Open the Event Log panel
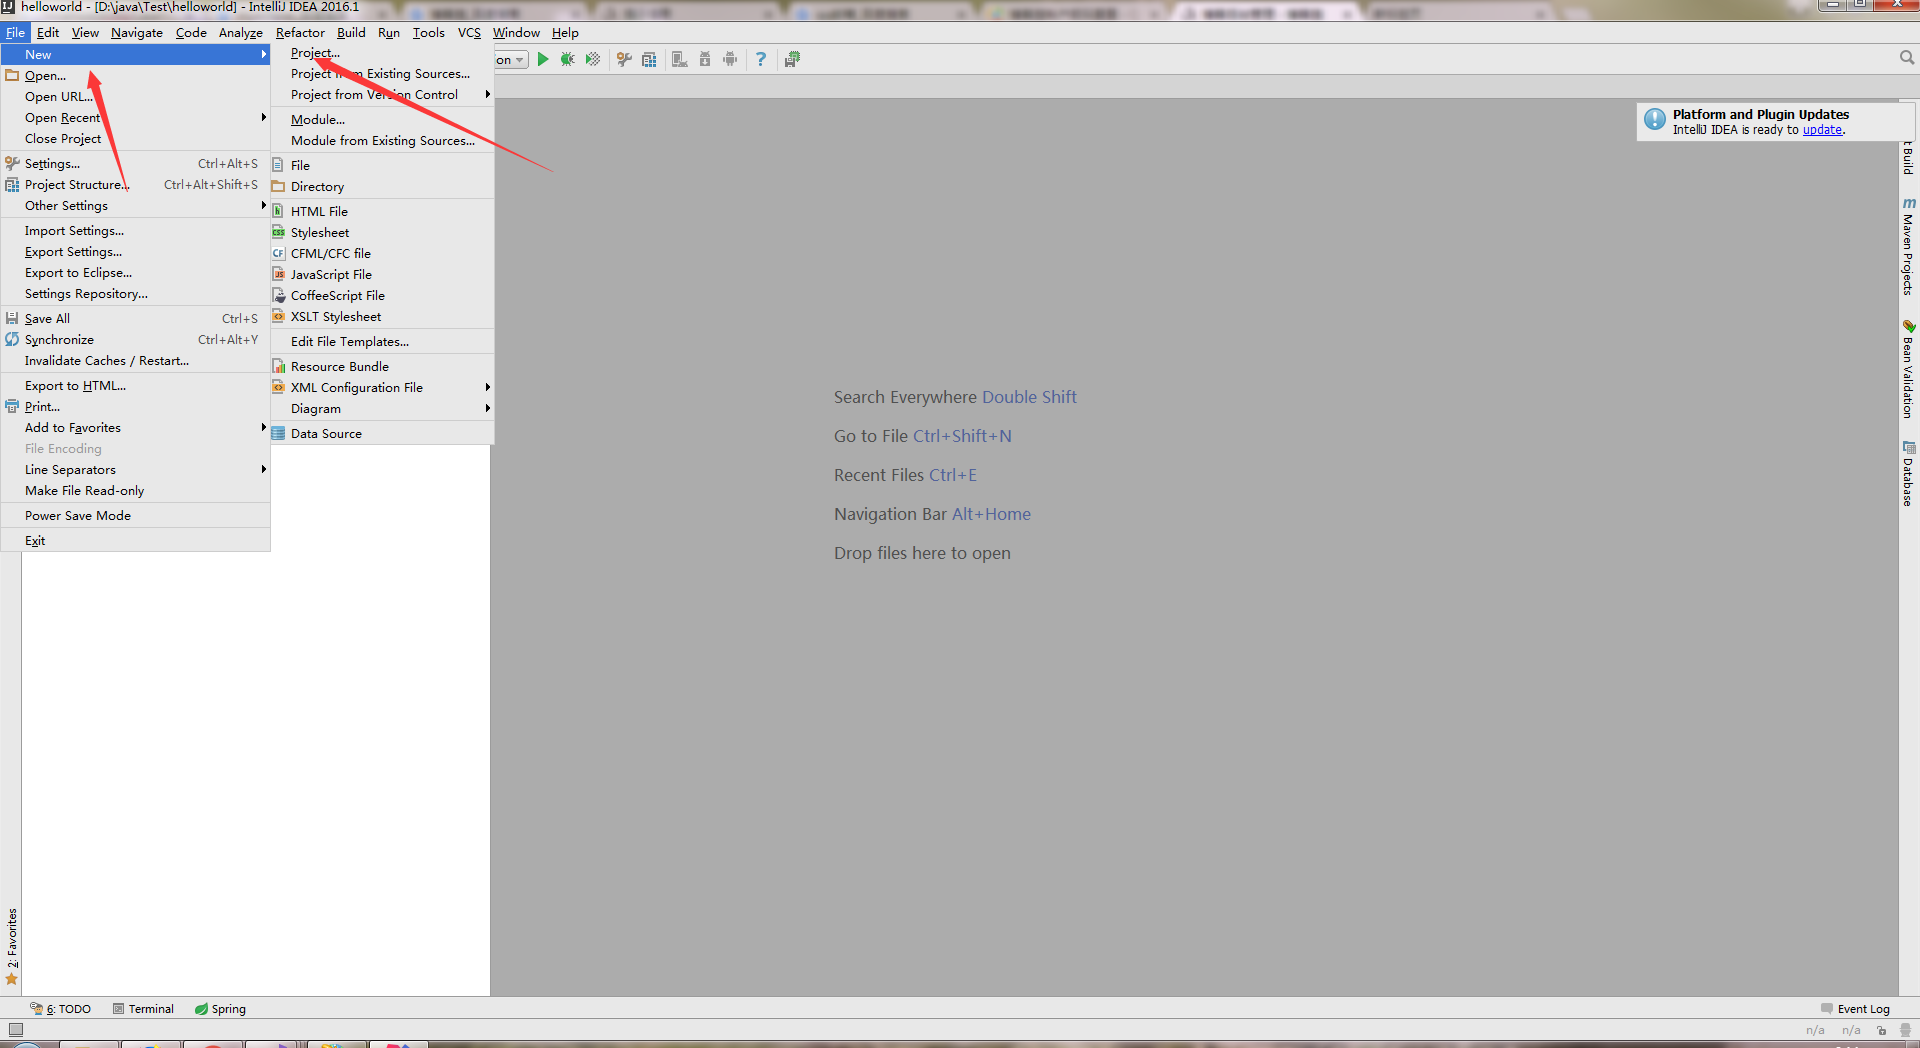1920x1048 pixels. tap(1855, 1009)
